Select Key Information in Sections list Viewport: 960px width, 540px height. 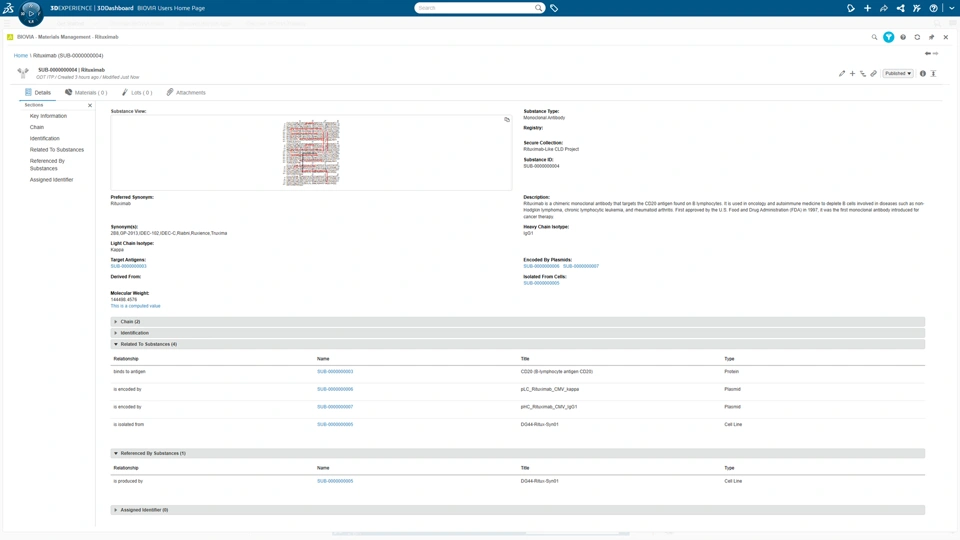[x=48, y=116]
